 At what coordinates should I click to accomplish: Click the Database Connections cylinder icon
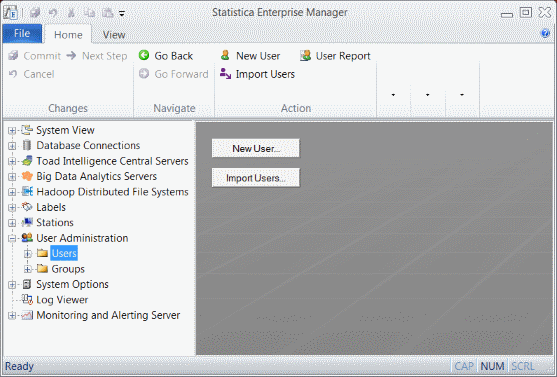pyautogui.click(x=27, y=145)
